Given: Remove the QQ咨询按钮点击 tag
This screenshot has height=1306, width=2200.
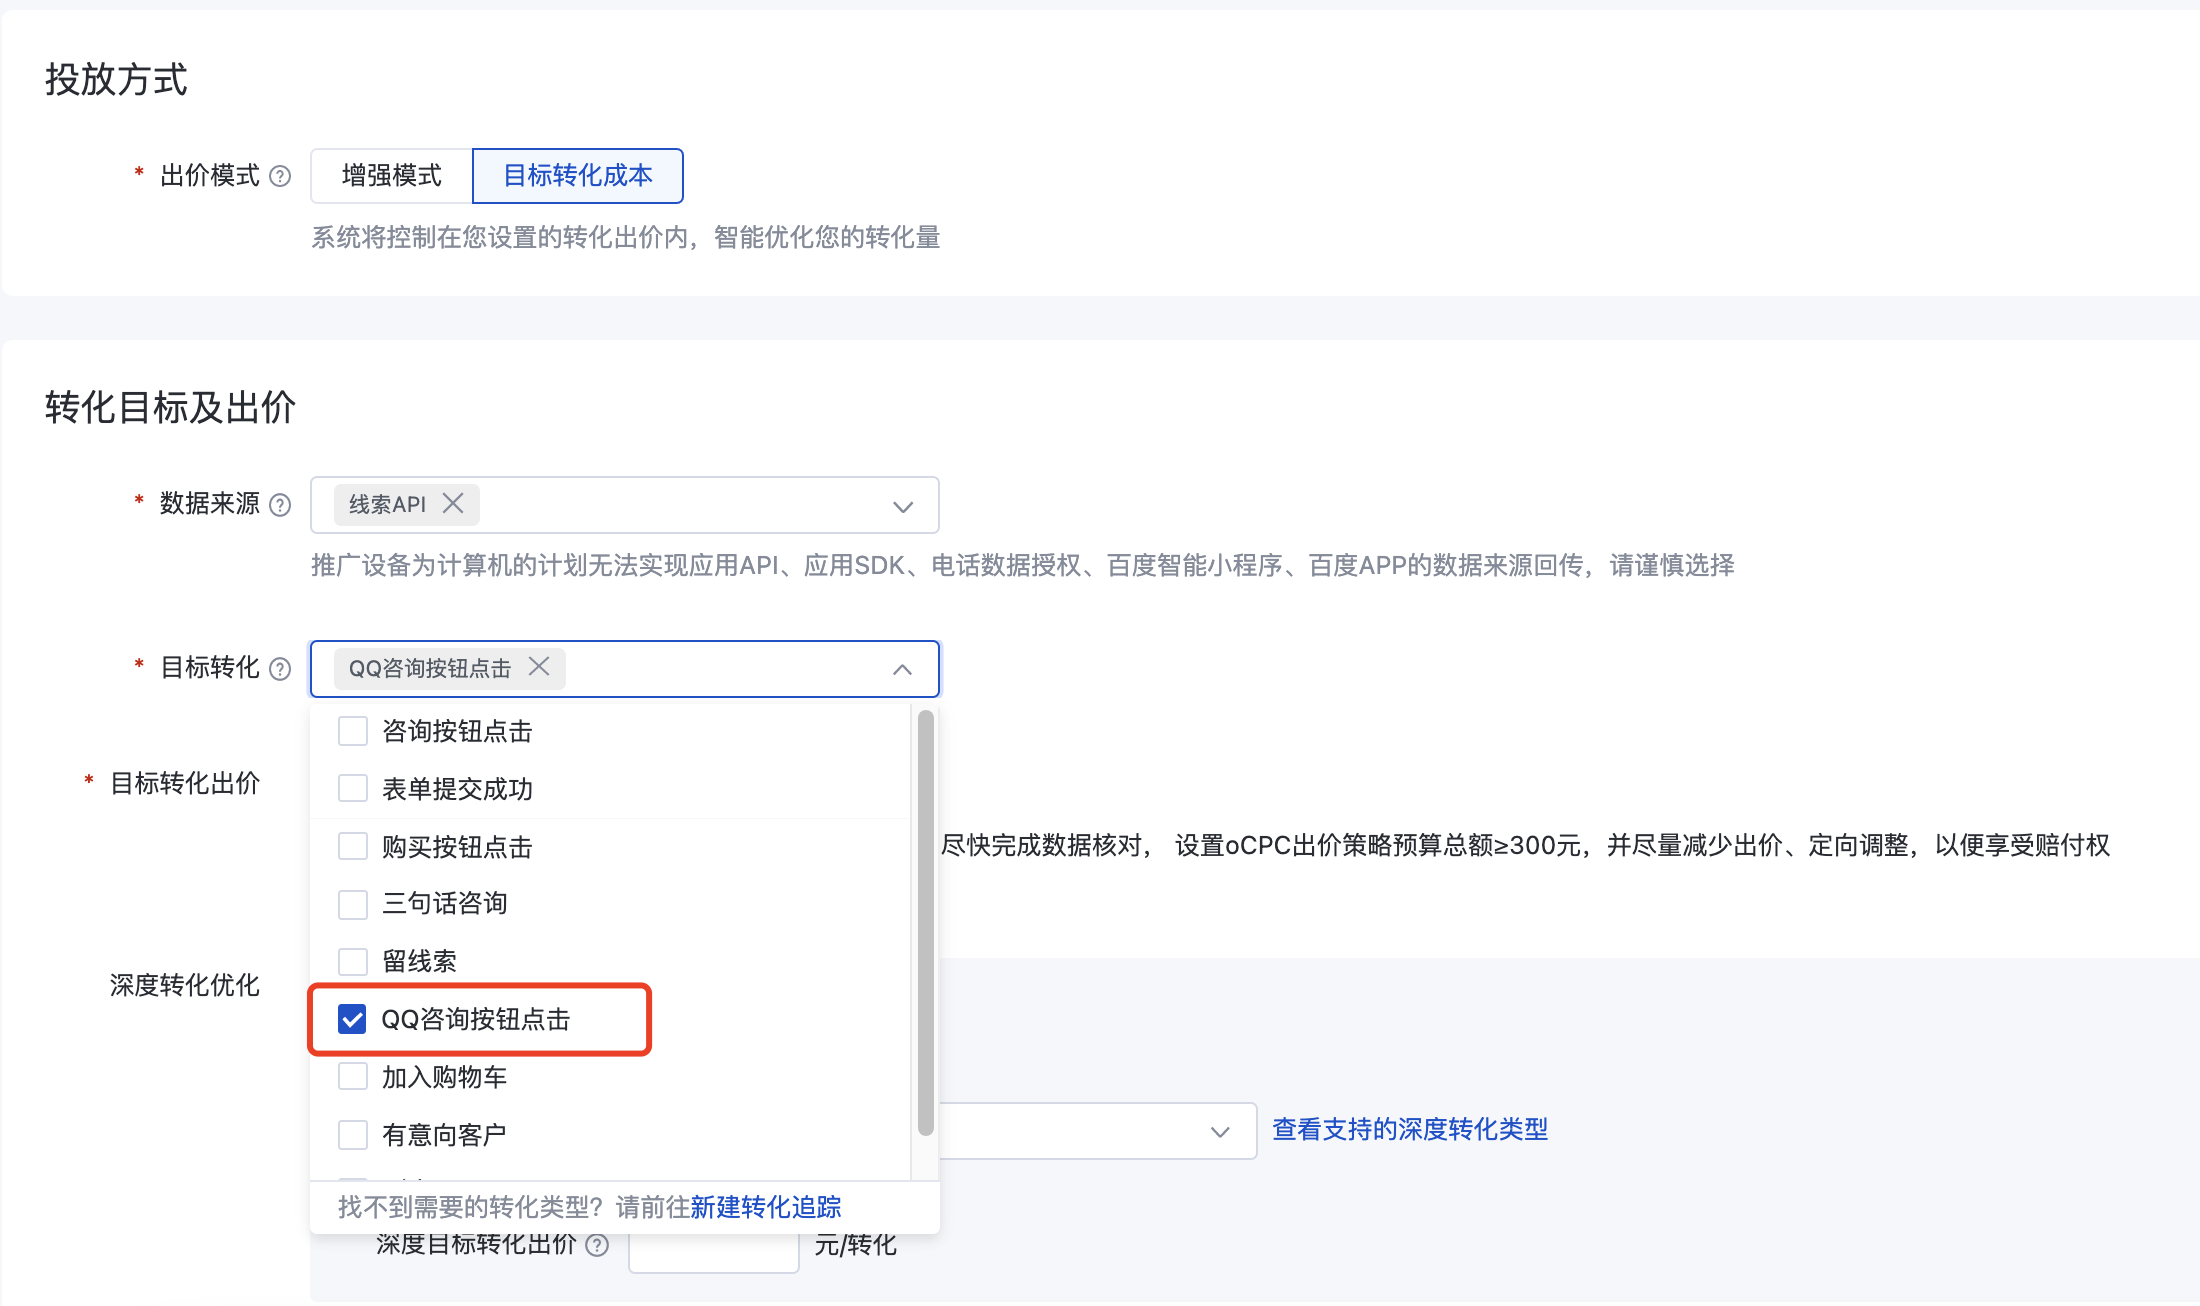Looking at the screenshot, I should click(x=539, y=666).
